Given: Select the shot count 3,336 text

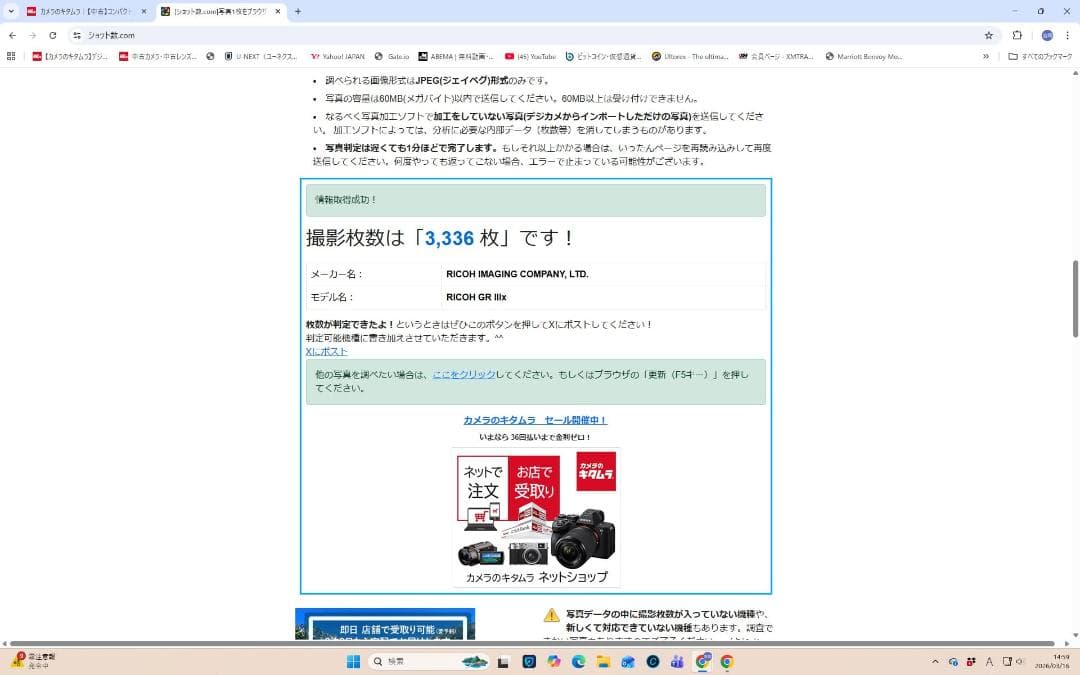Looking at the screenshot, I should 449,238.
